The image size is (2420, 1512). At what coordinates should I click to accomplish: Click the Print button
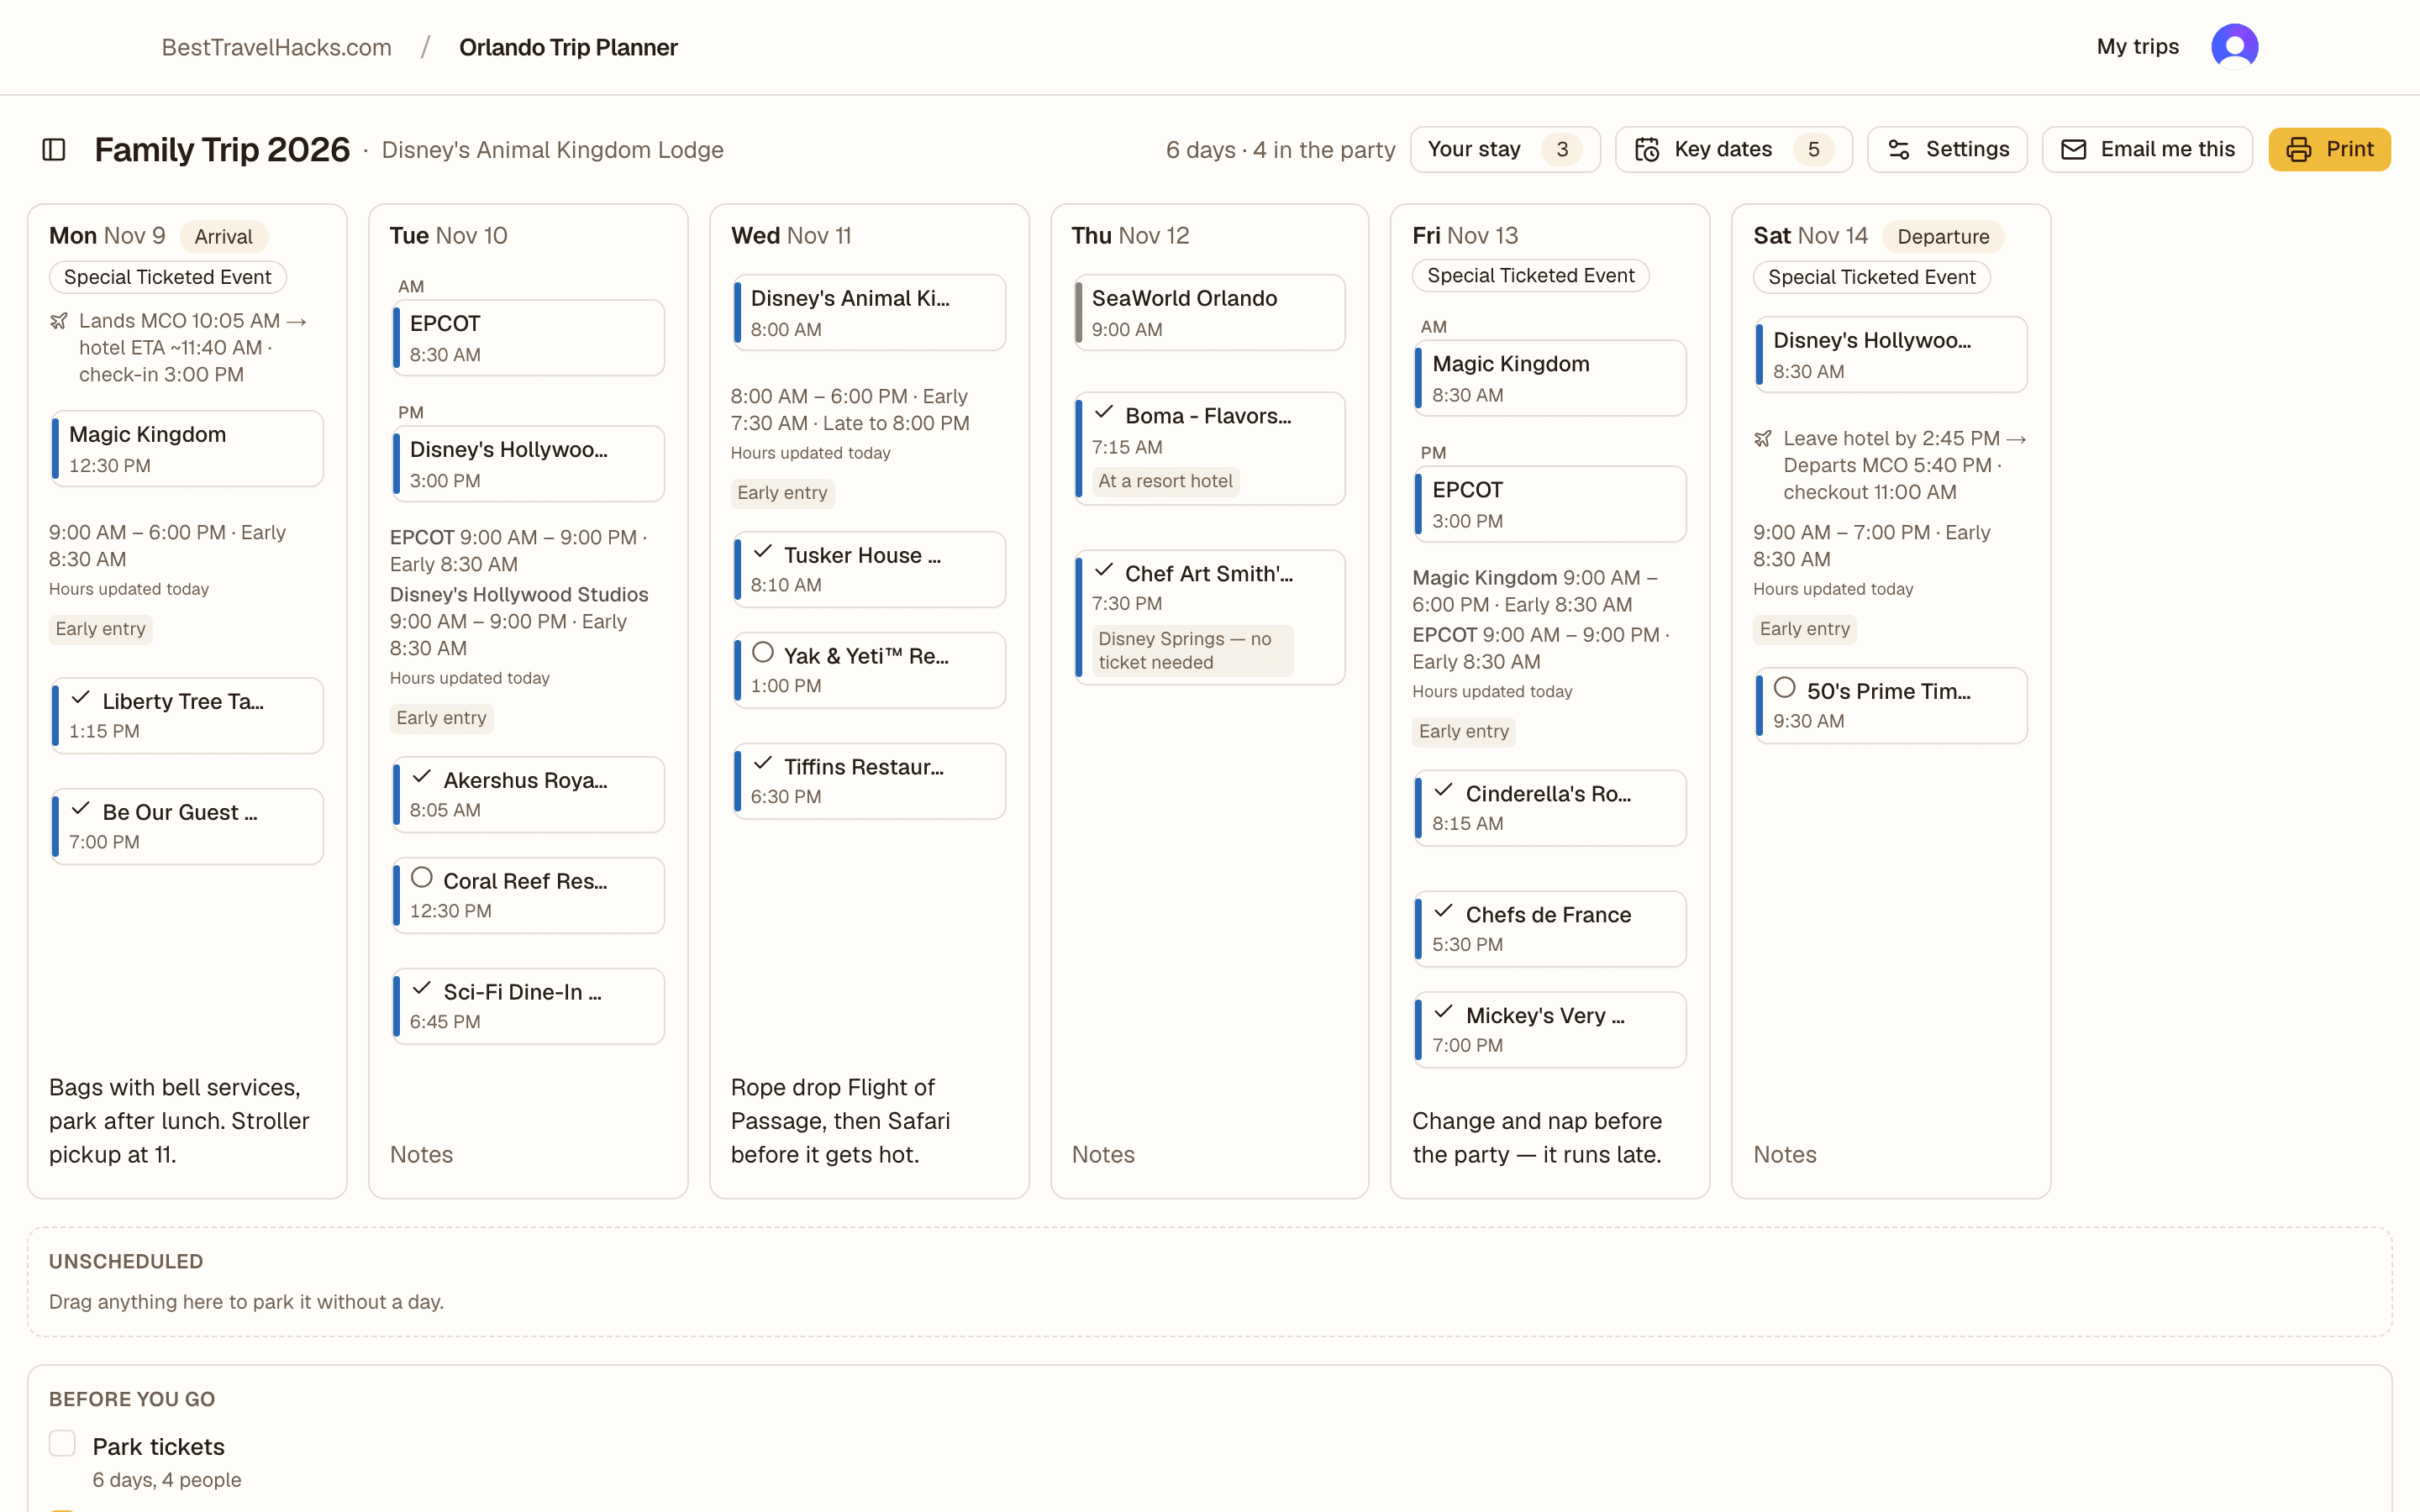(2329, 150)
